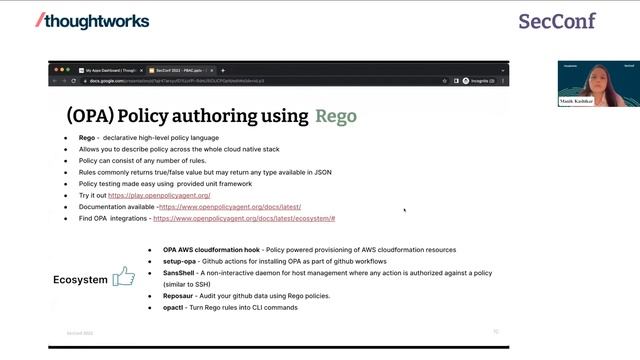Click the '(OPA) Policy authoring using' title
Screen dimensions: 640x360
point(187,116)
